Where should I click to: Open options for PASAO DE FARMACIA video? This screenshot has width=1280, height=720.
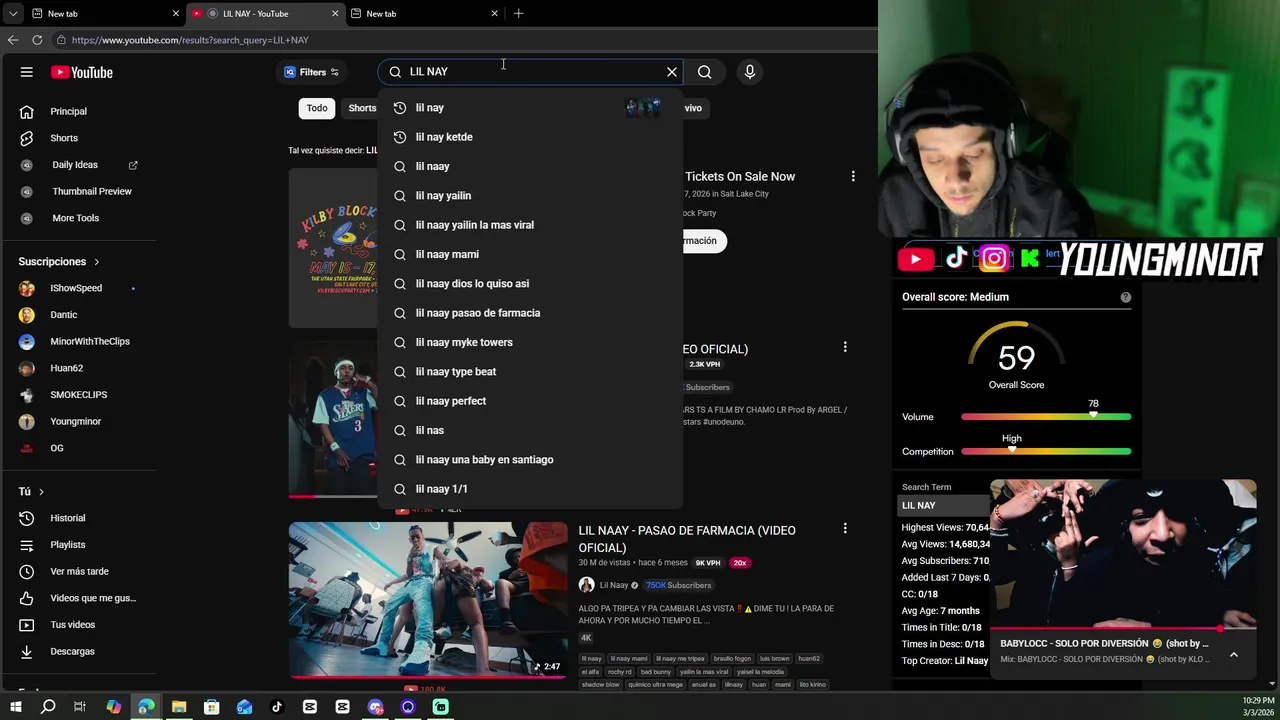coord(845,528)
